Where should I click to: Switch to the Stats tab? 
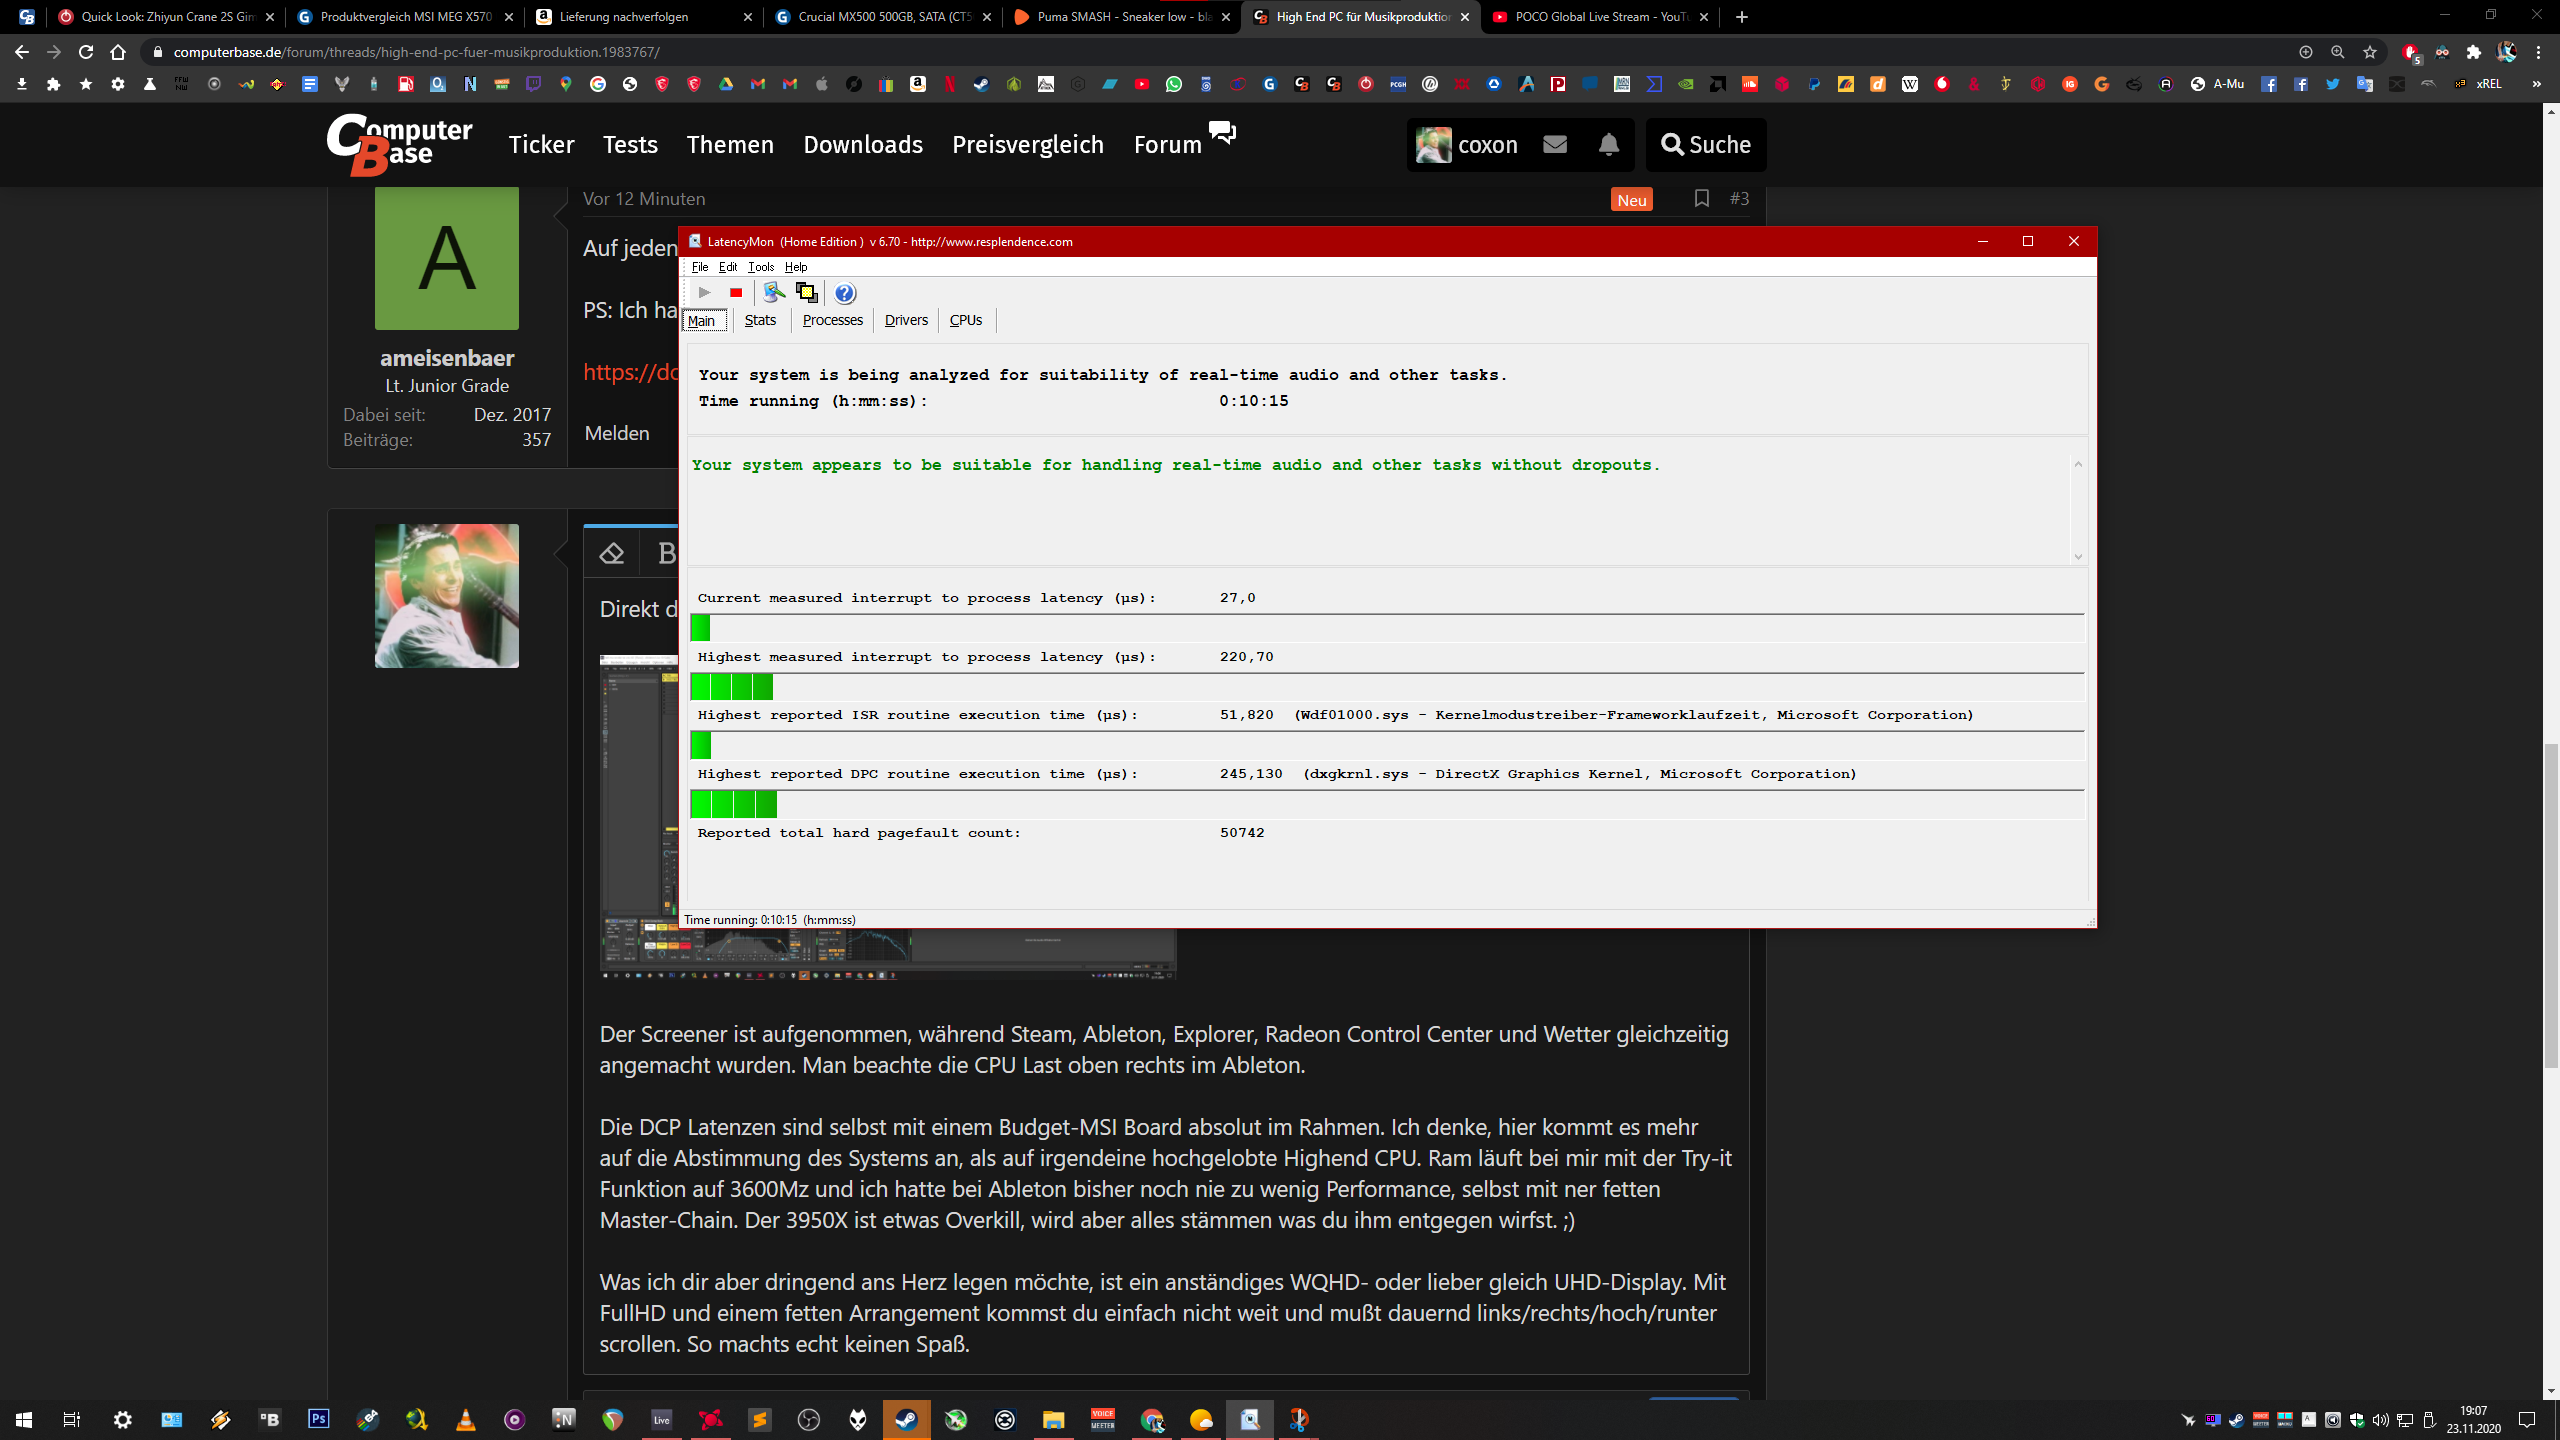(760, 320)
